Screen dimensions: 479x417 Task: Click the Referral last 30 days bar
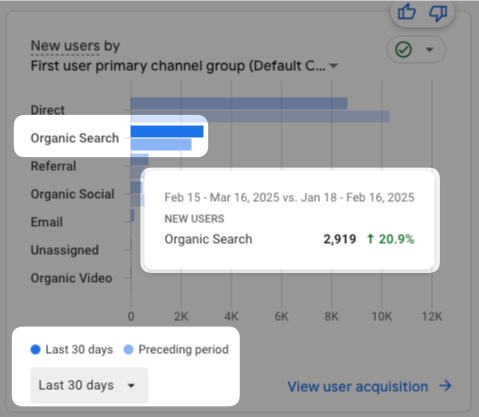tap(140, 159)
